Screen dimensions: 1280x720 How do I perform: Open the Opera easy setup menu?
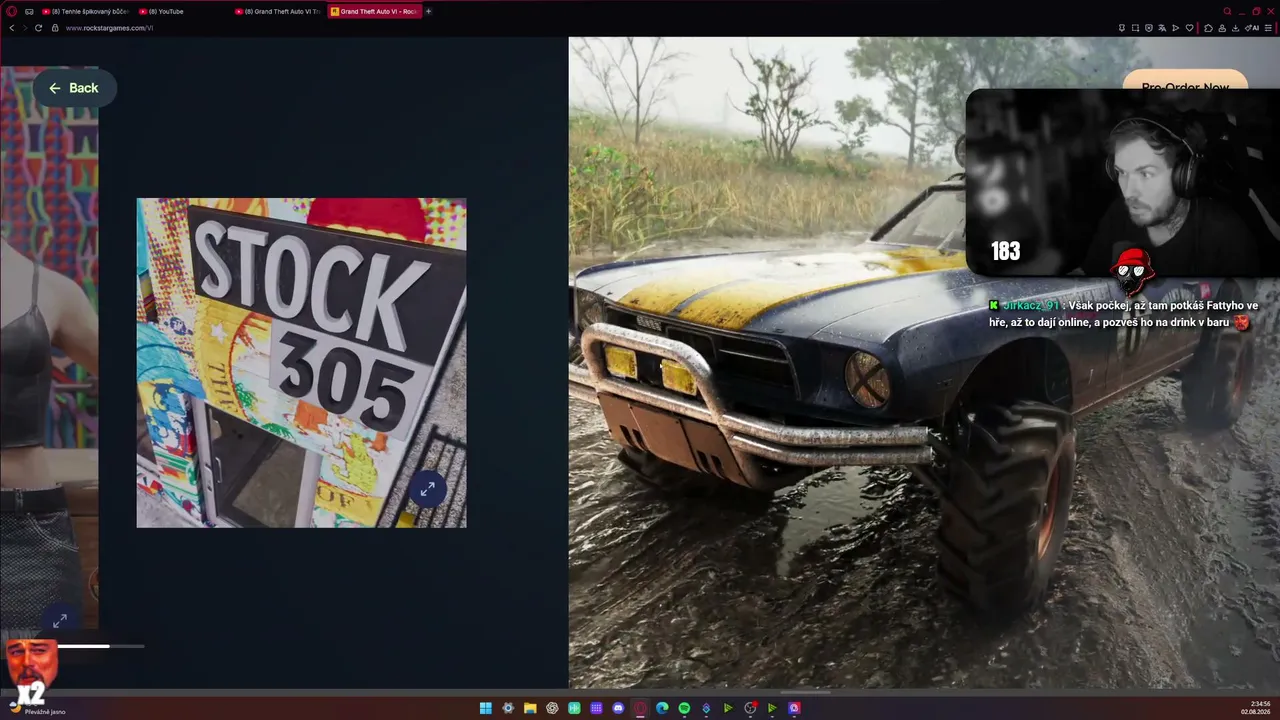1269,28
